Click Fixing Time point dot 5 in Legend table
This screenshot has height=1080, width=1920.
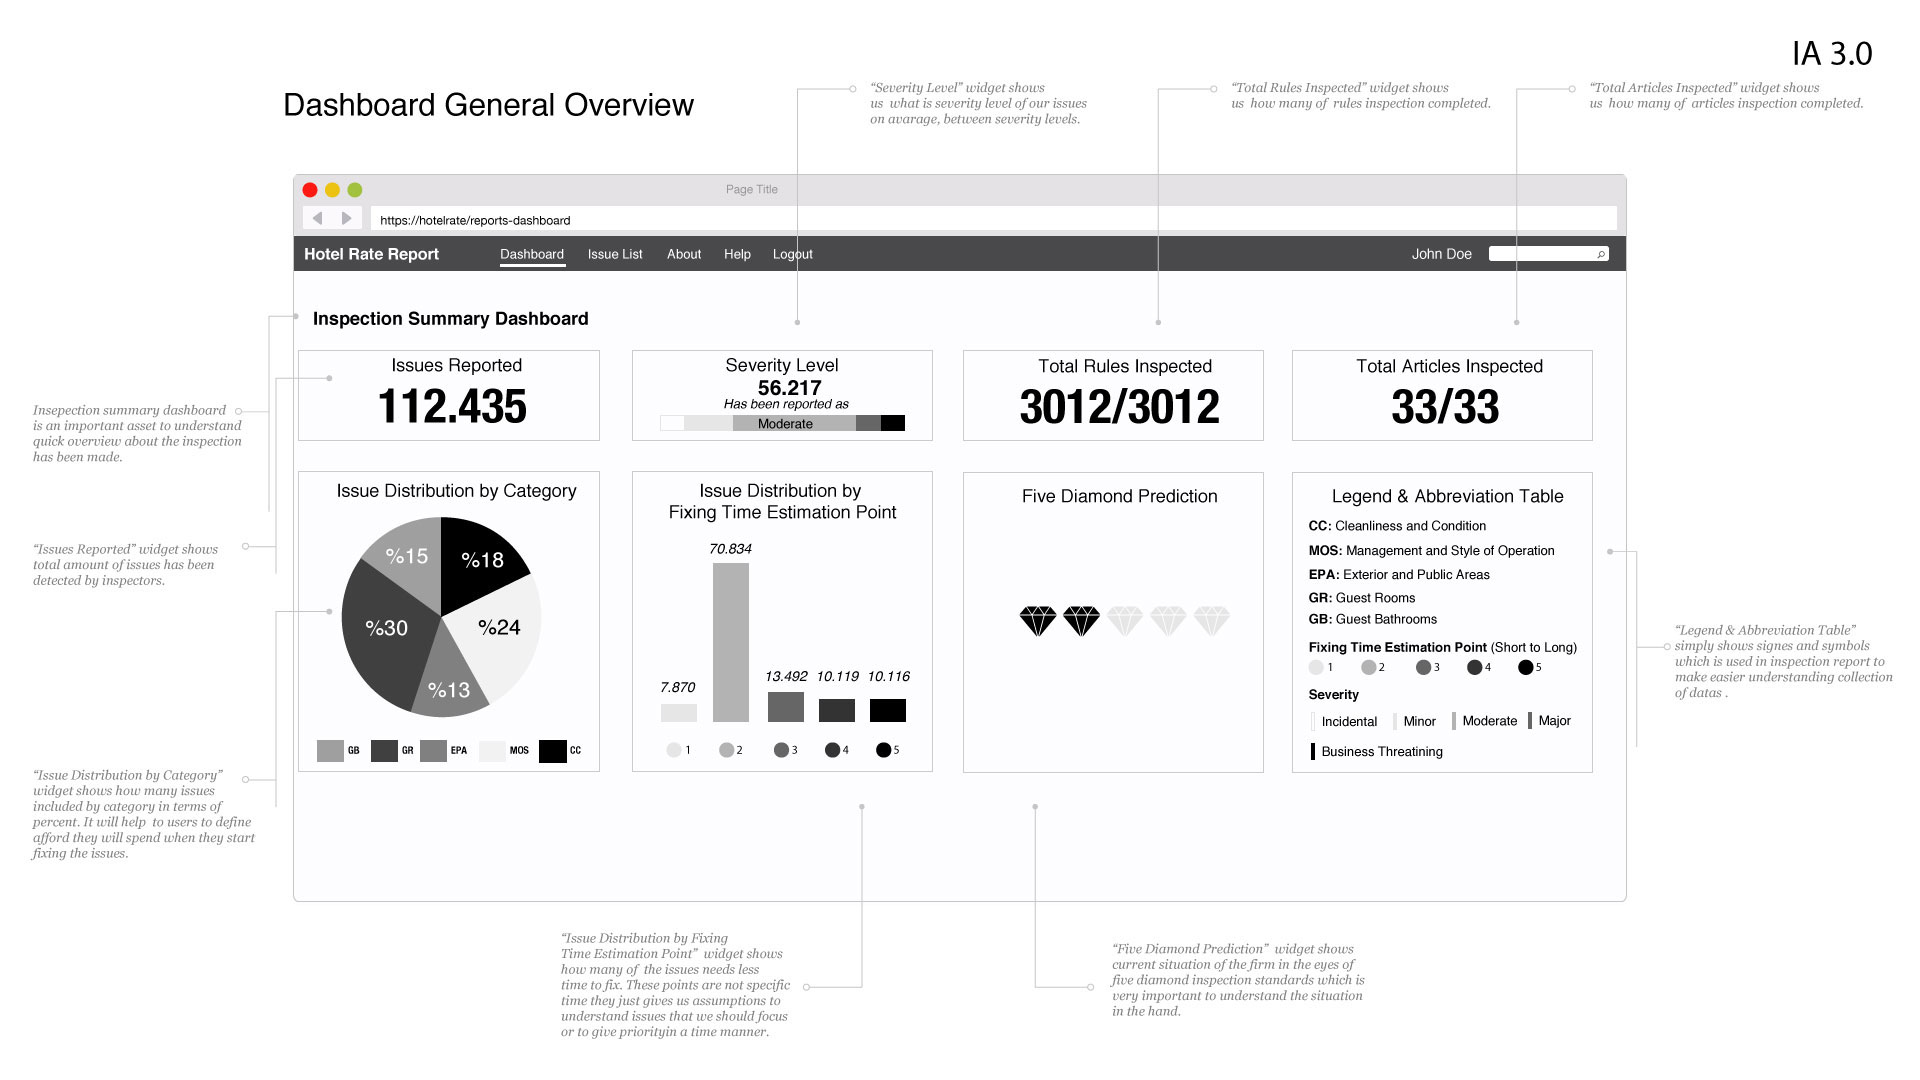[1525, 667]
